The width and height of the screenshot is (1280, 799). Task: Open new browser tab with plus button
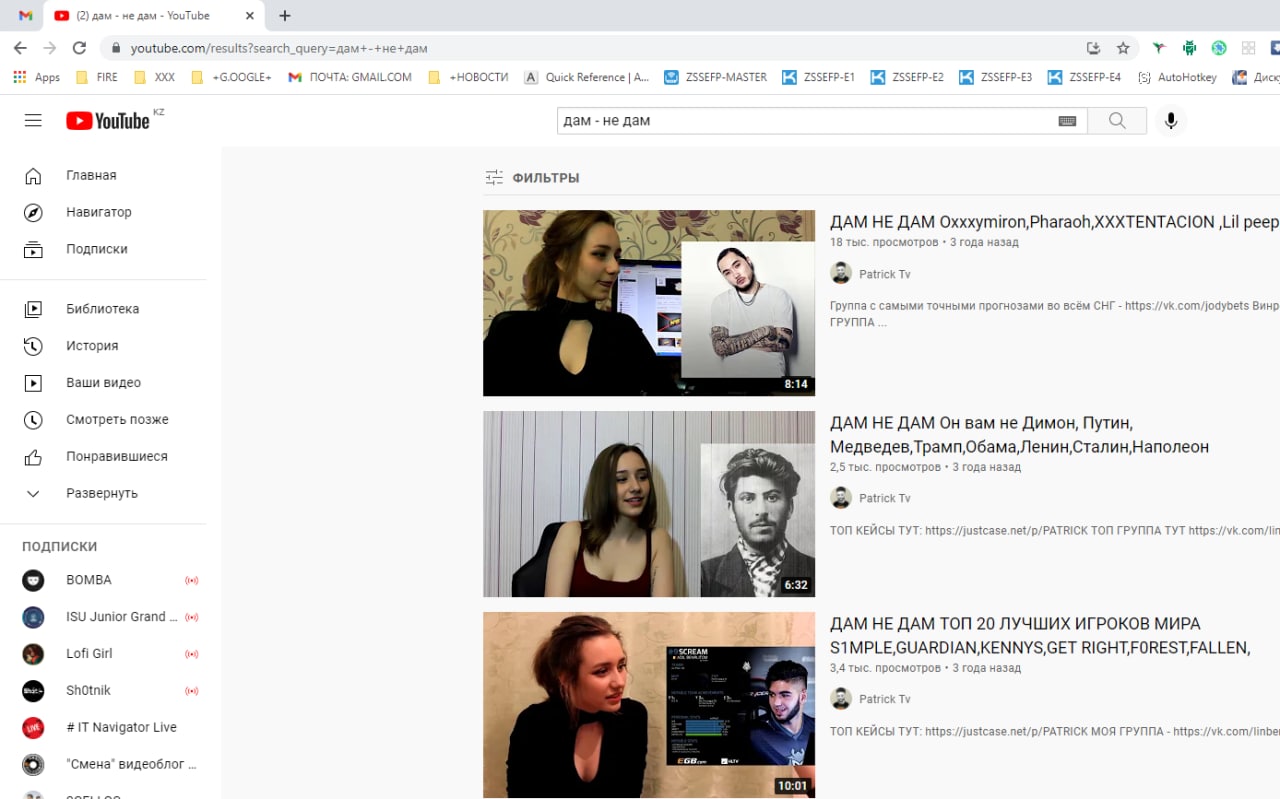(285, 15)
